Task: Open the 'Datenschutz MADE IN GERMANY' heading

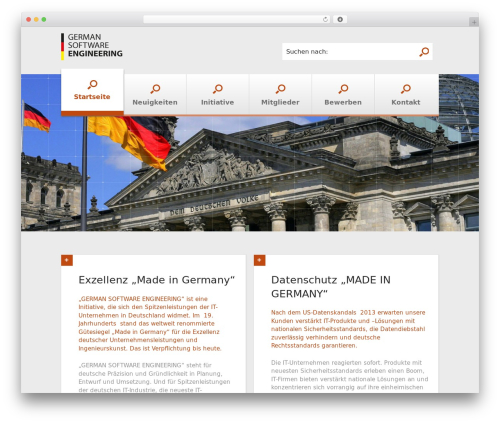Action: (x=331, y=287)
